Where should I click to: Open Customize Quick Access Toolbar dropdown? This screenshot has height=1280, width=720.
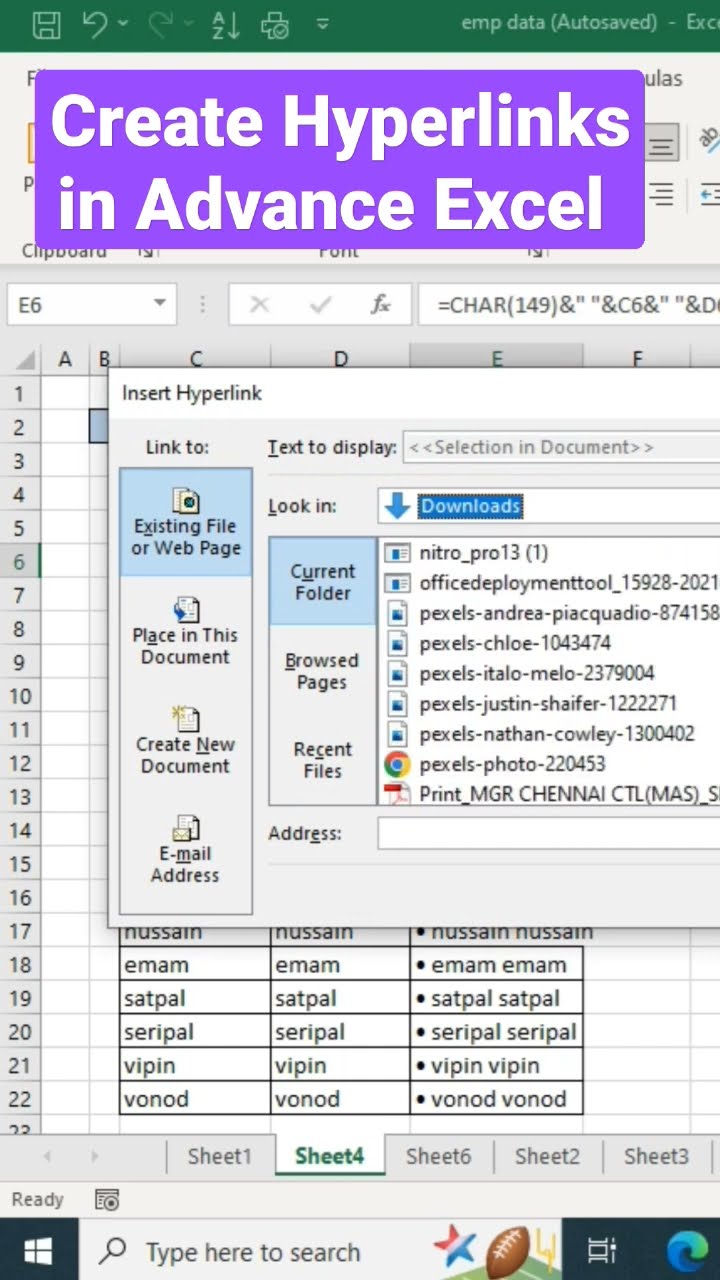[x=322, y=24]
